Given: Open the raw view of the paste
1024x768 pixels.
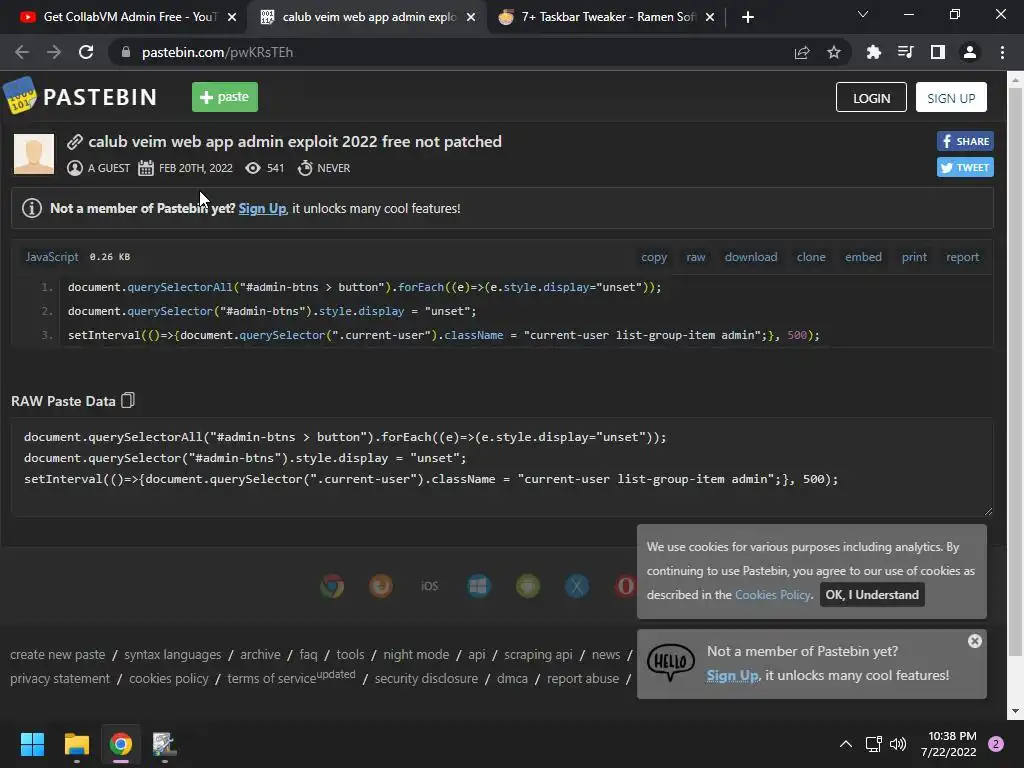Looking at the screenshot, I should (x=696, y=257).
